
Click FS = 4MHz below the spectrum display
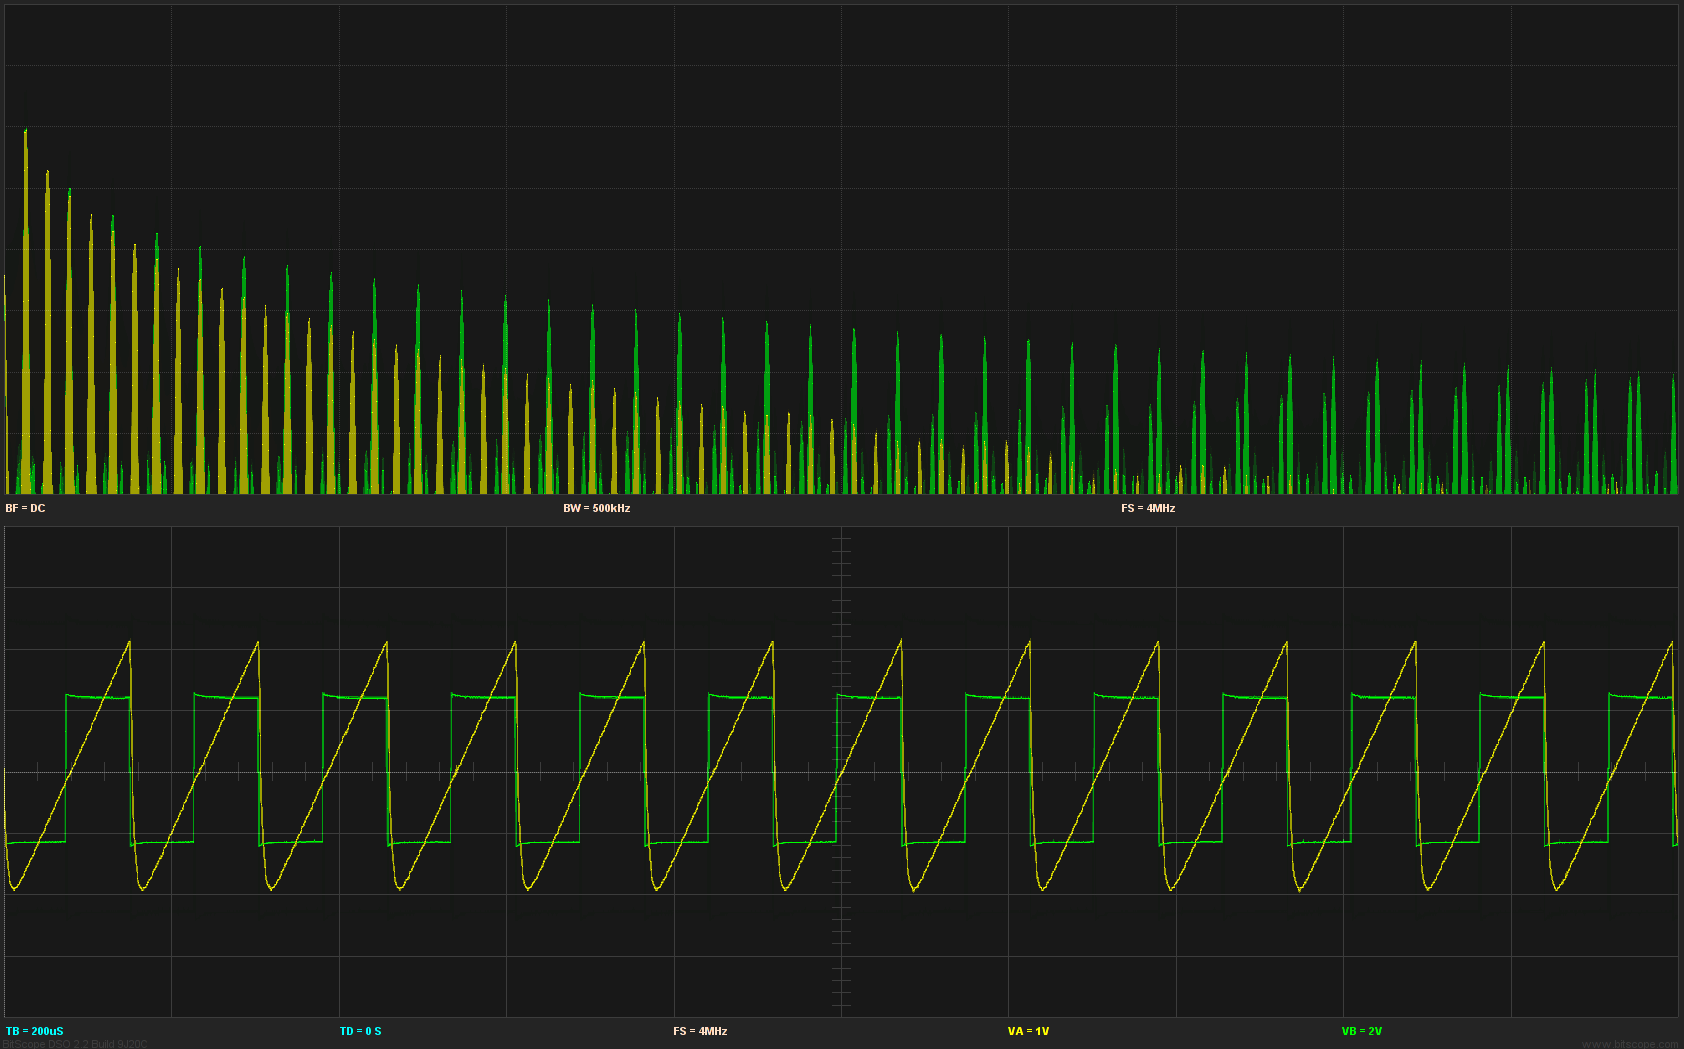tap(1147, 508)
